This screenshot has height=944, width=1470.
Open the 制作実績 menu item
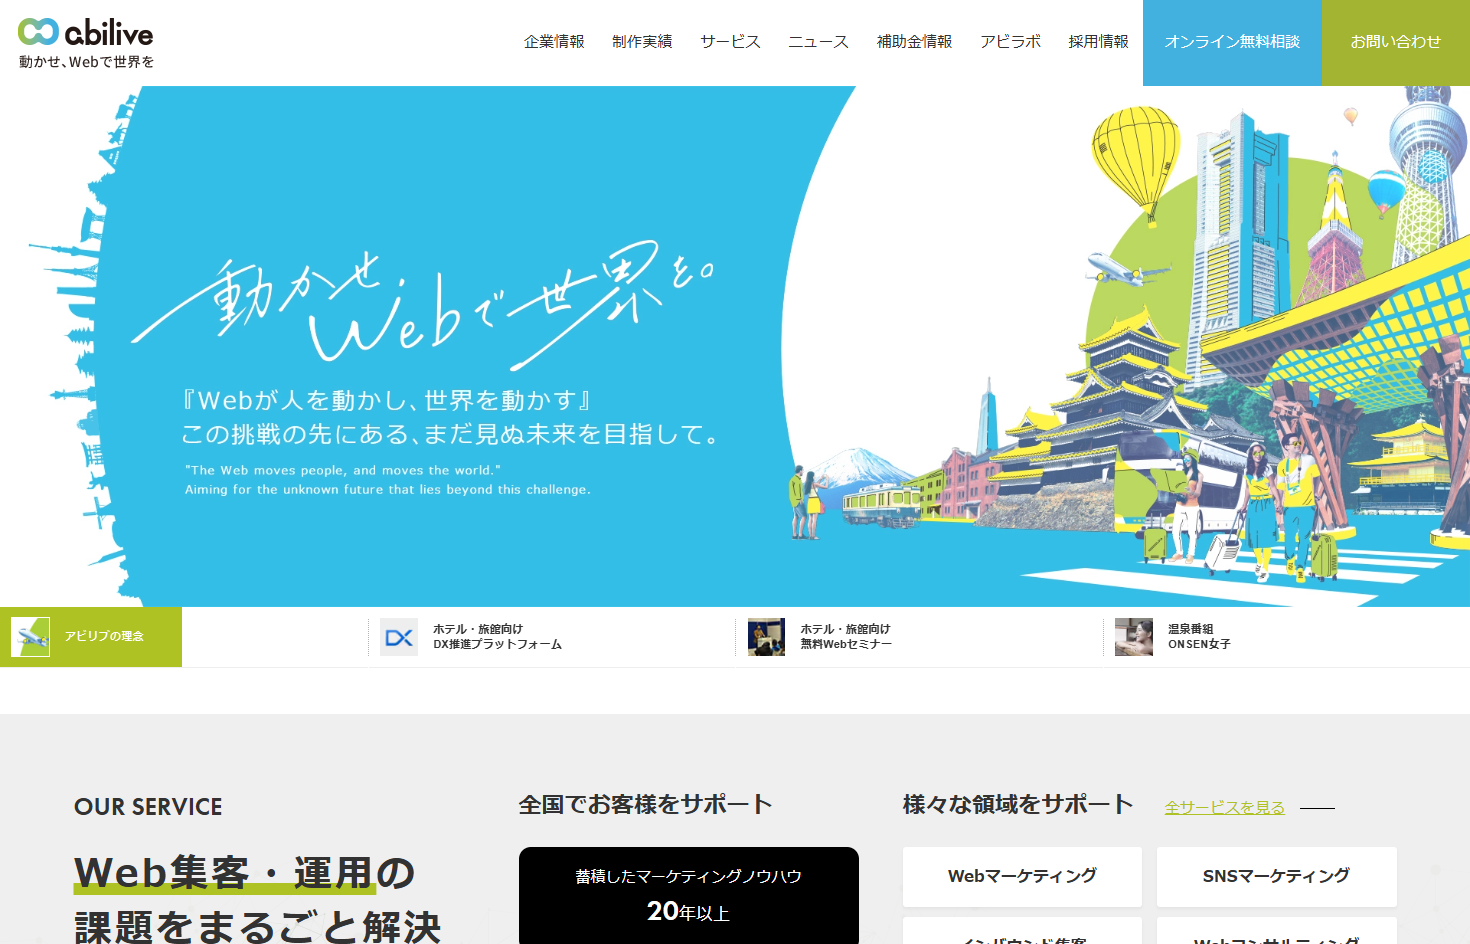click(x=642, y=42)
